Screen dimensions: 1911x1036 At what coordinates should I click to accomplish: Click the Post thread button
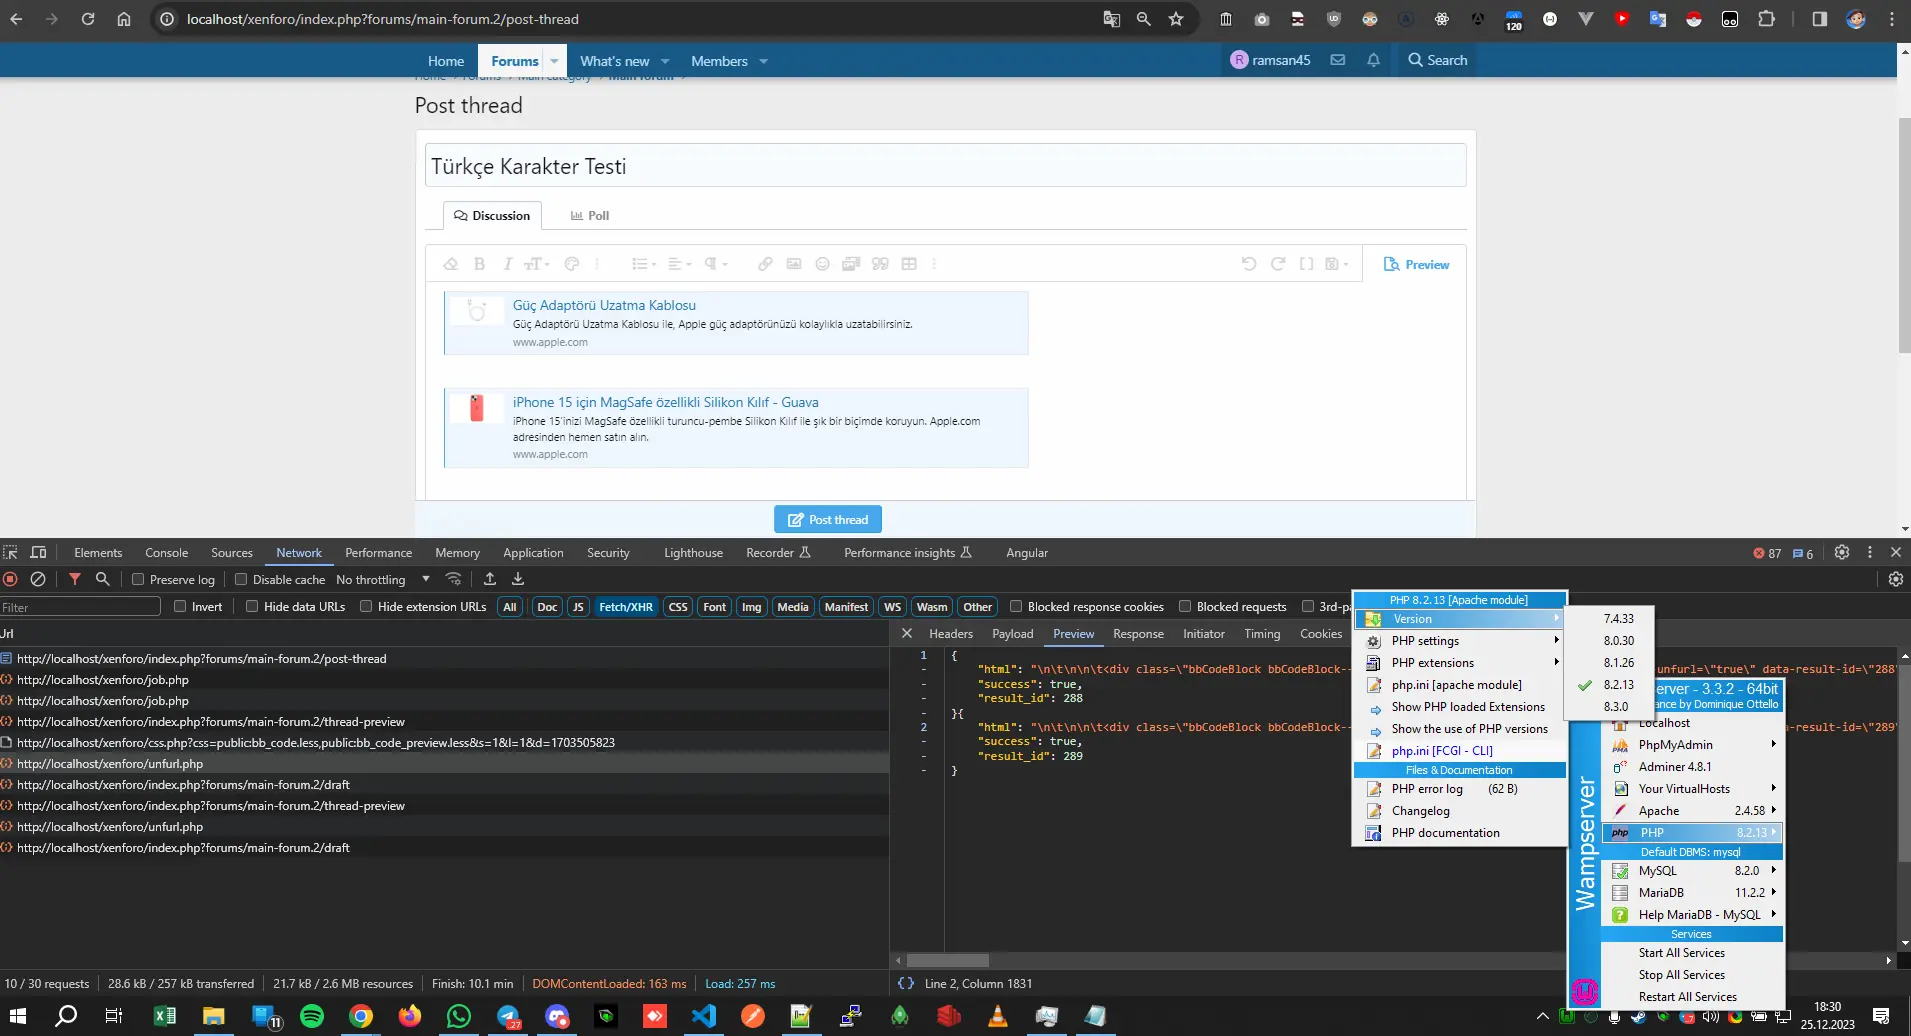[x=828, y=520]
